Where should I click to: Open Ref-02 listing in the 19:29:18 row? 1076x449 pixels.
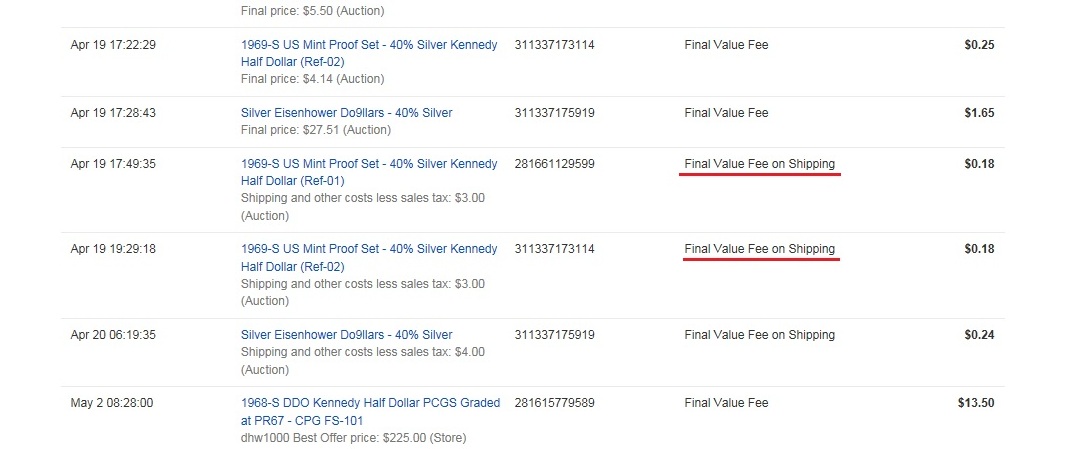point(369,257)
